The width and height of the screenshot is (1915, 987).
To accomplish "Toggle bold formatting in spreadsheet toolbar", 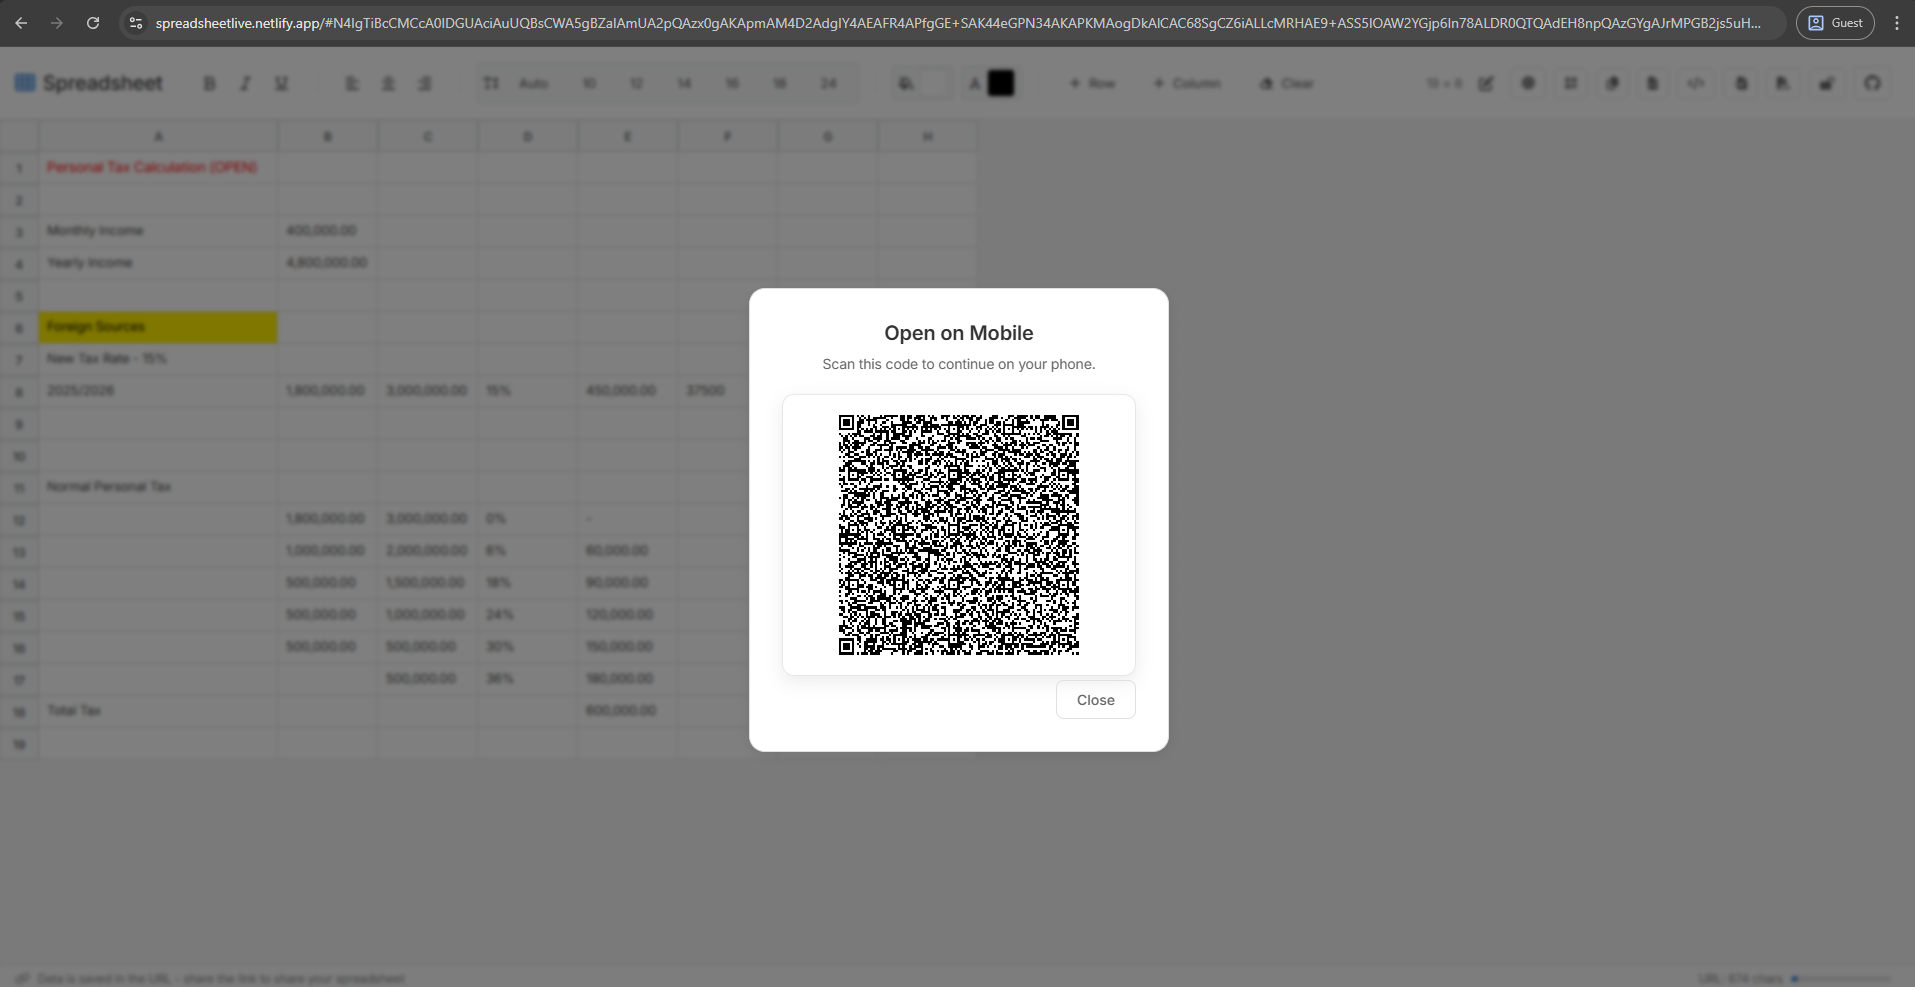I will point(209,84).
